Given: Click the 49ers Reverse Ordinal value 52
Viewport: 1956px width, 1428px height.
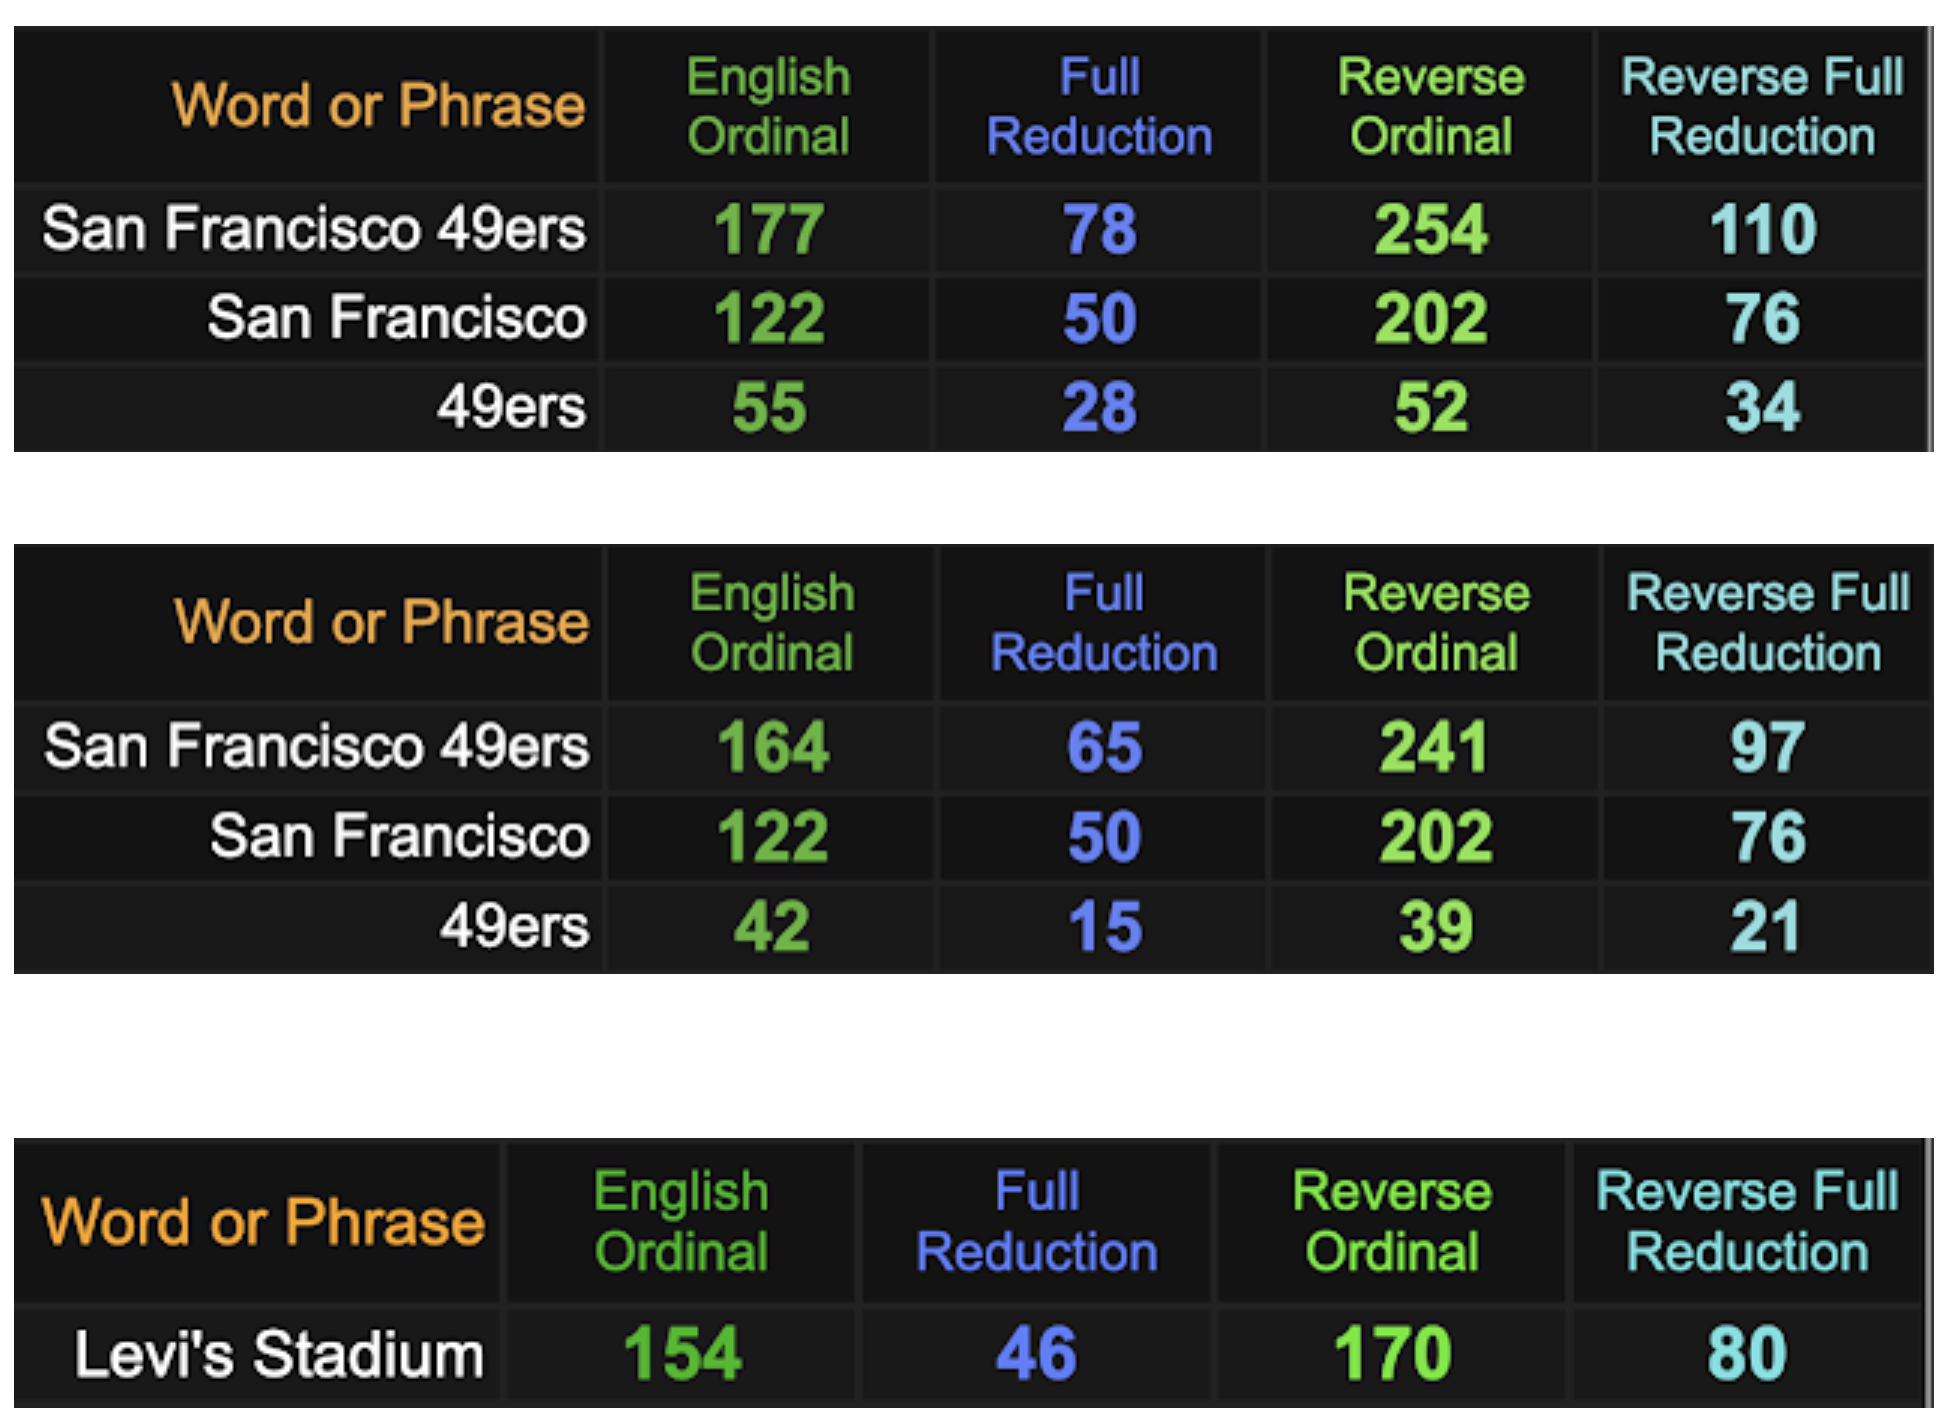Looking at the screenshot, I should 1431,407.
